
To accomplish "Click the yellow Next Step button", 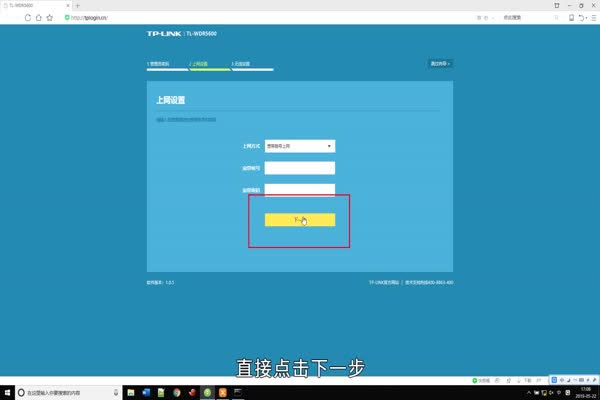I will 299,220.
